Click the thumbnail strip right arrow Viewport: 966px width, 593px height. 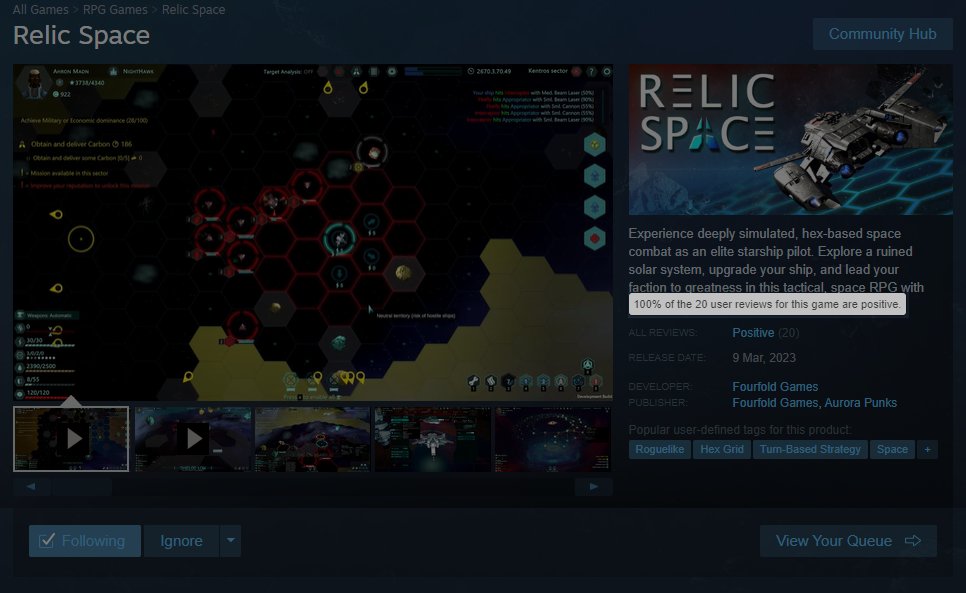[x=593, y=486]
